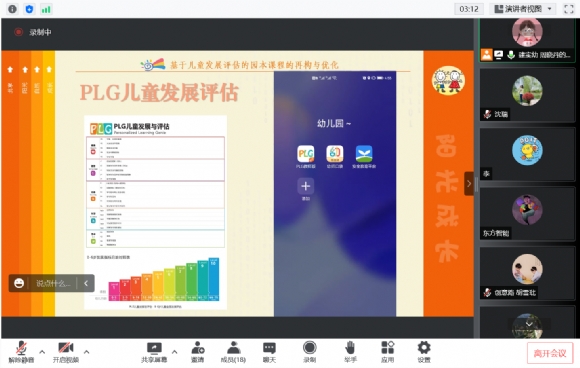This screenshot has width=580, height=368.
Task: Click the 说点什么 chat input field
Action: [53, 284]
